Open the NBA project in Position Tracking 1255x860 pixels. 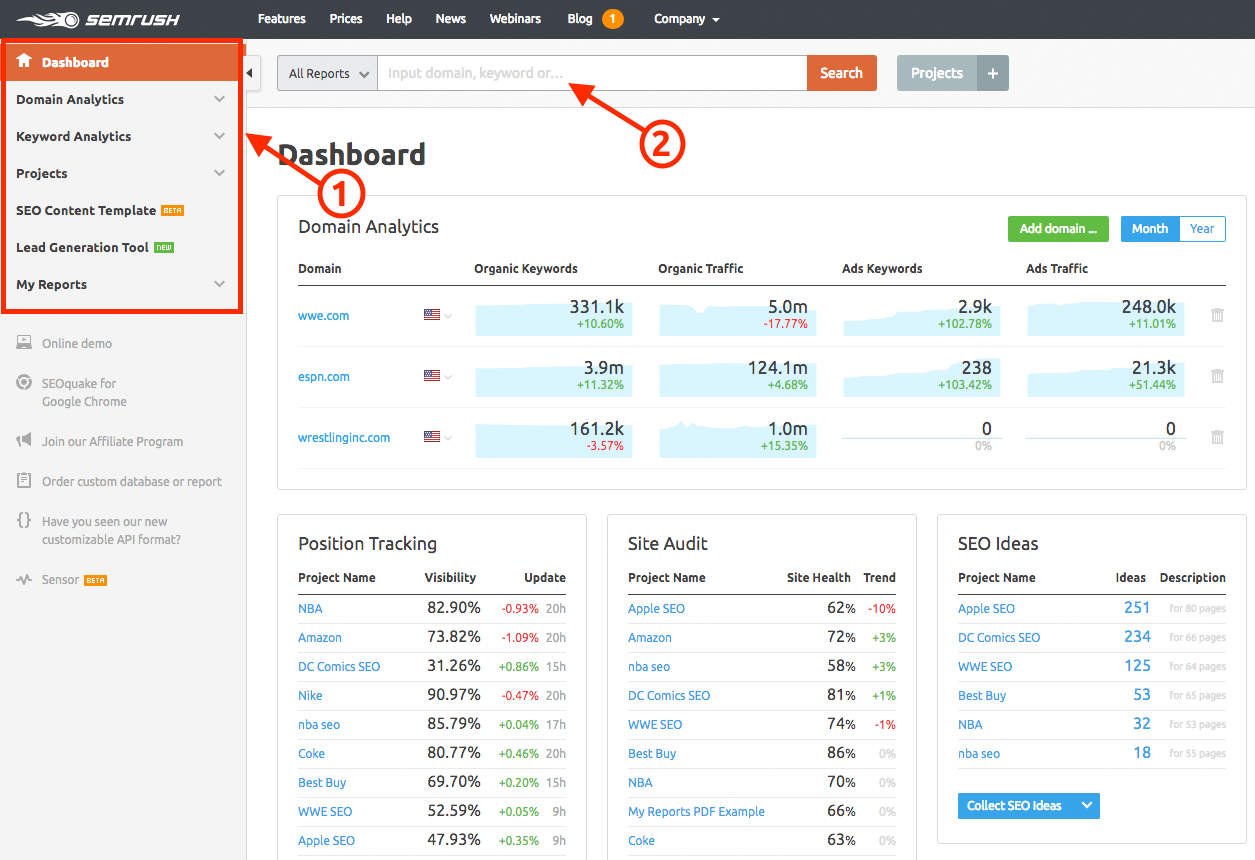tap(310, 608)
